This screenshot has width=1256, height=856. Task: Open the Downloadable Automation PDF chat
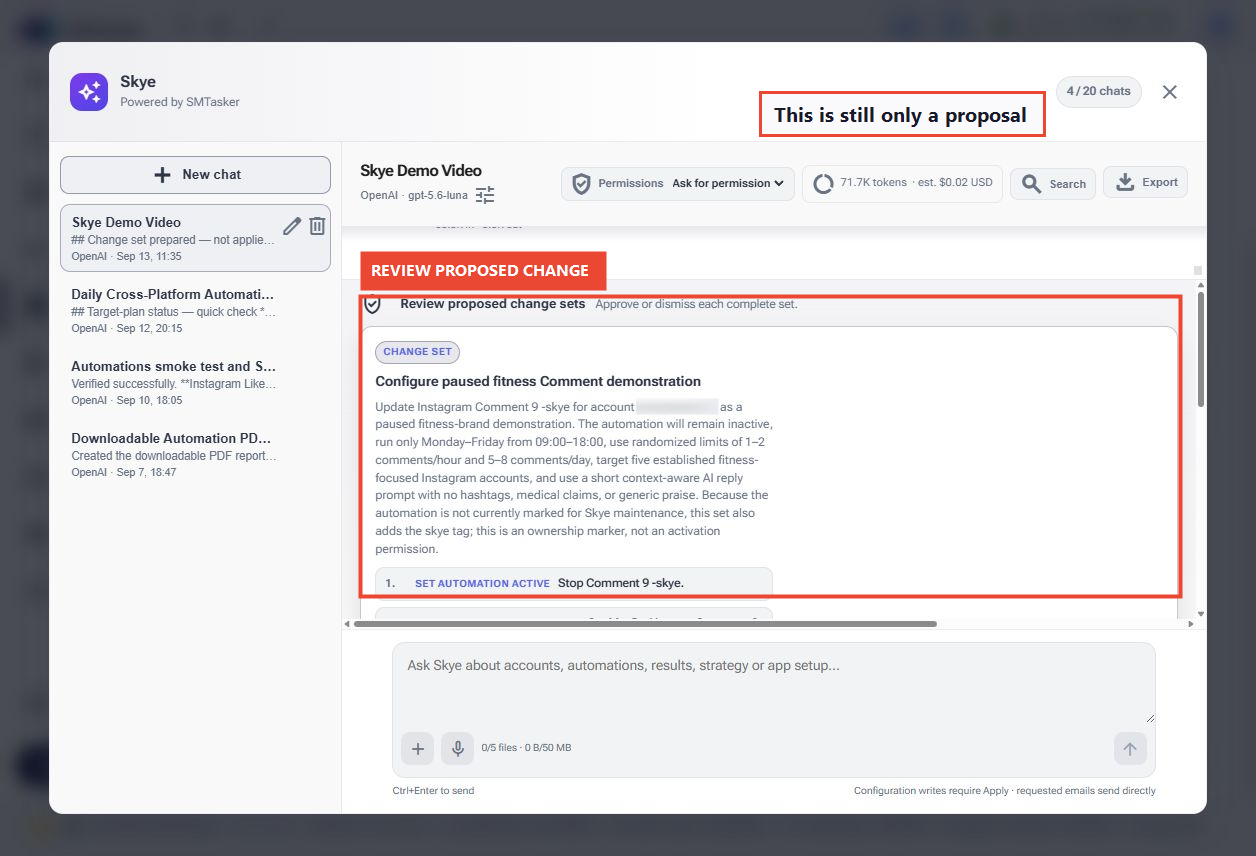click(x=195, y=455)
